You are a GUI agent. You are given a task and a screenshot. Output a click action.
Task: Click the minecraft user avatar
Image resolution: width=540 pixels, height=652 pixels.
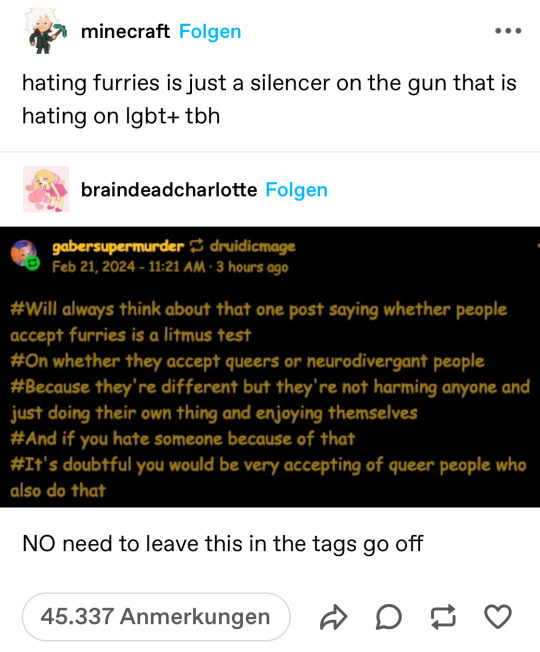[x=45, y=31]
